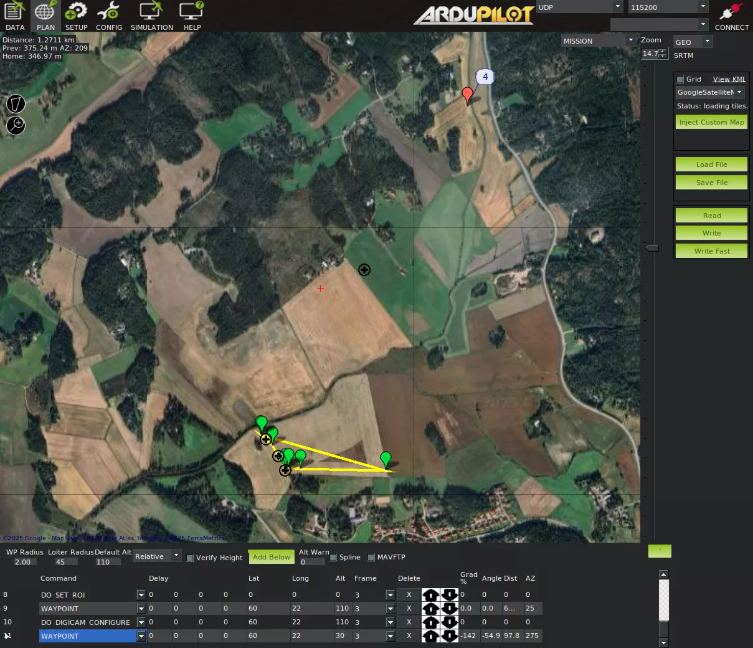Open the DO SET ROI command dropdown
The width and height of the screenshot is (753, 648).
coord(141,595)
